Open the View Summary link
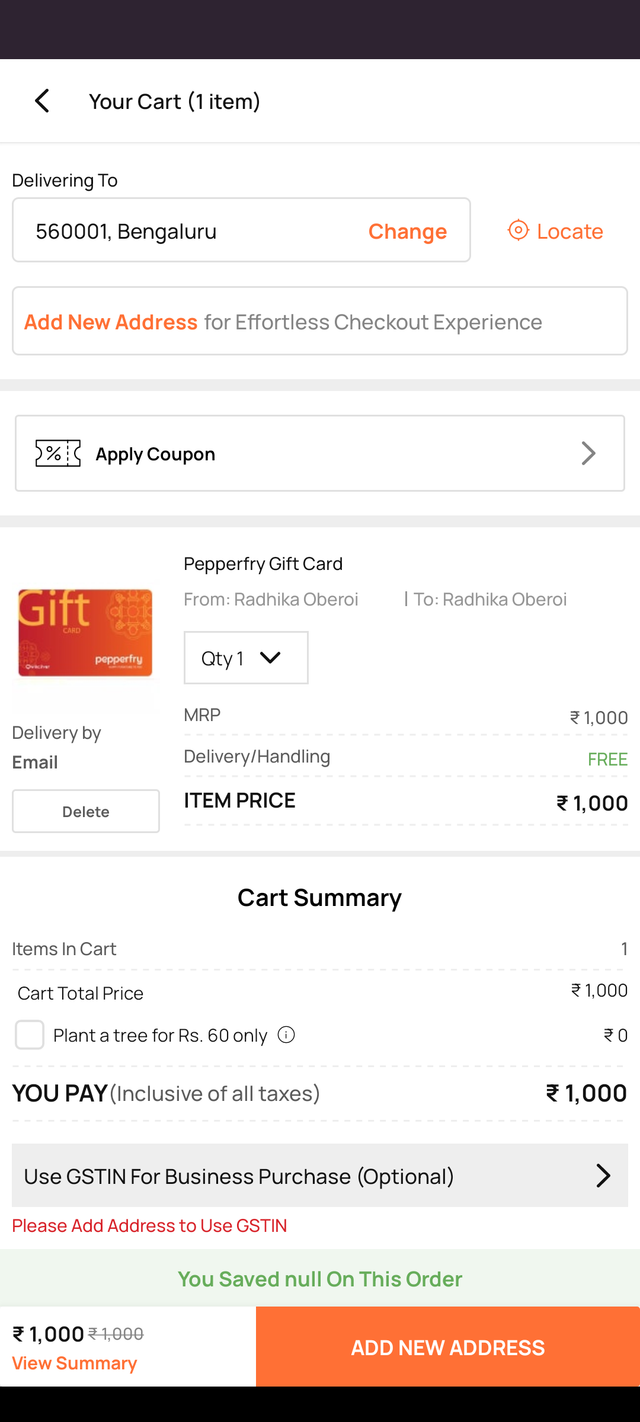Screen dimensions: 640x1422 [x=74, y=1363]
